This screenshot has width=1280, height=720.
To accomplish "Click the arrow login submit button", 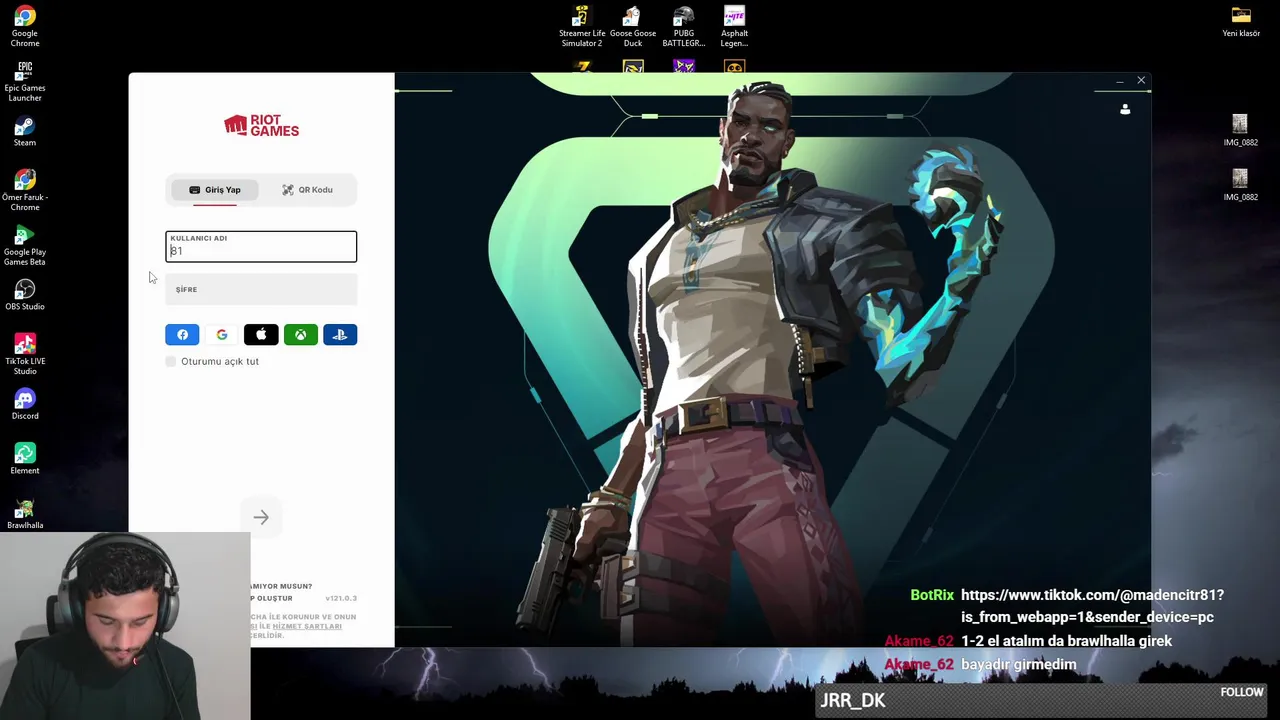I will point(261,517).
